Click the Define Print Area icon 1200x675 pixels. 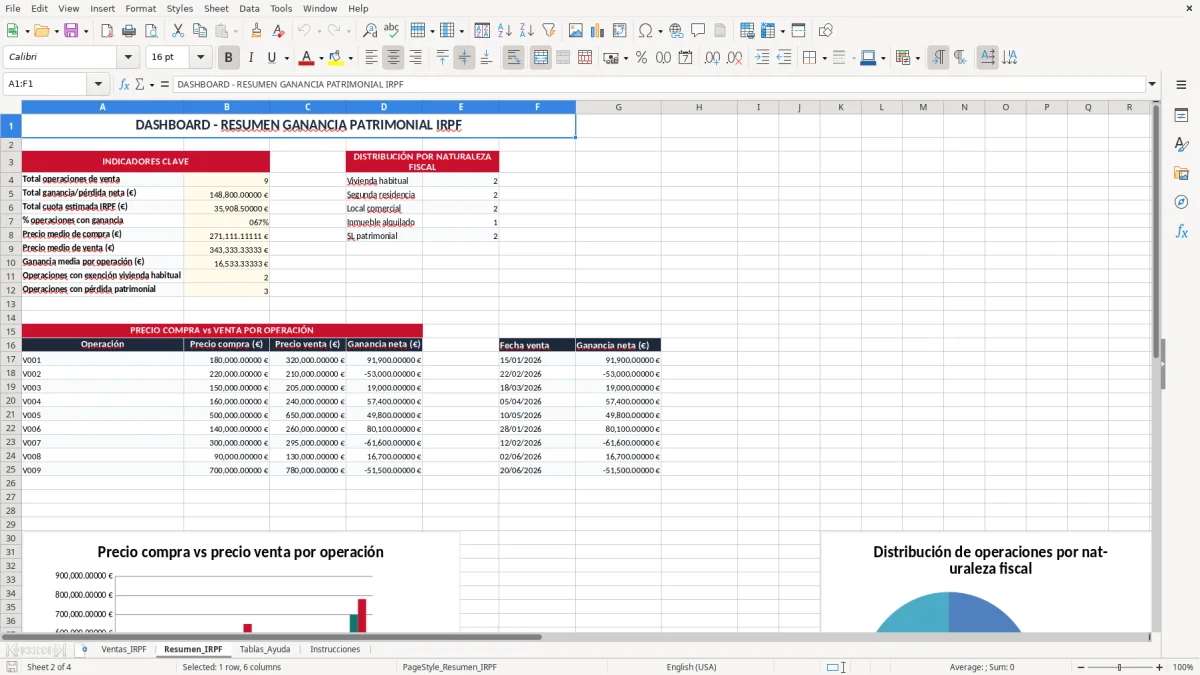[747, 31]
